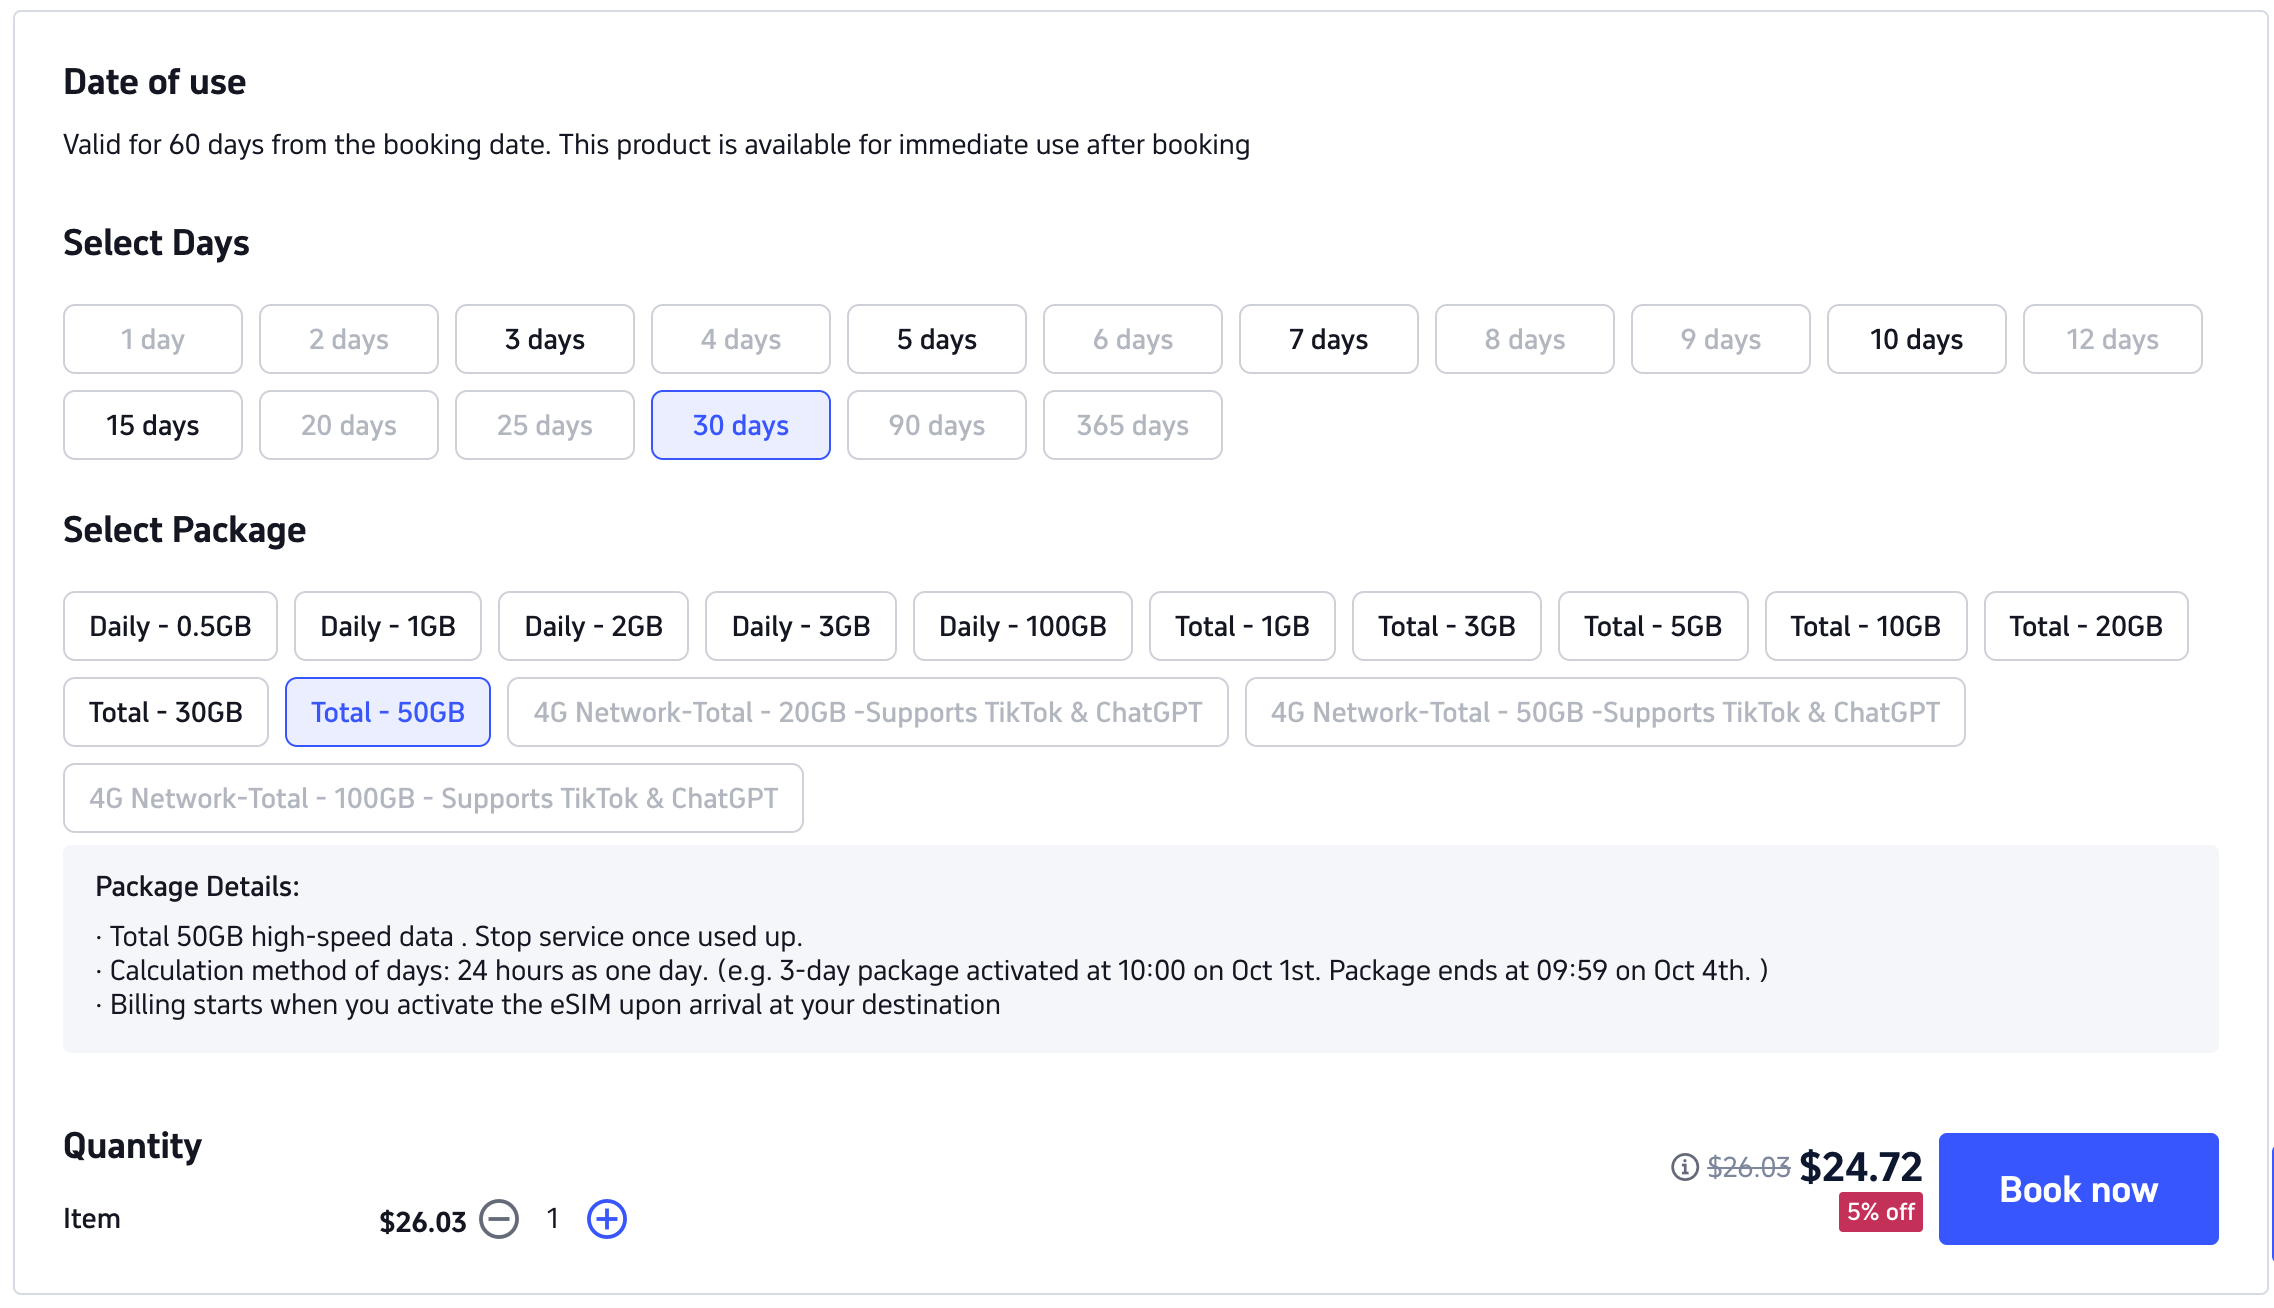The image size is (2274, 1308).
Task: Select Total - 5GB package
Action: 1653,627
